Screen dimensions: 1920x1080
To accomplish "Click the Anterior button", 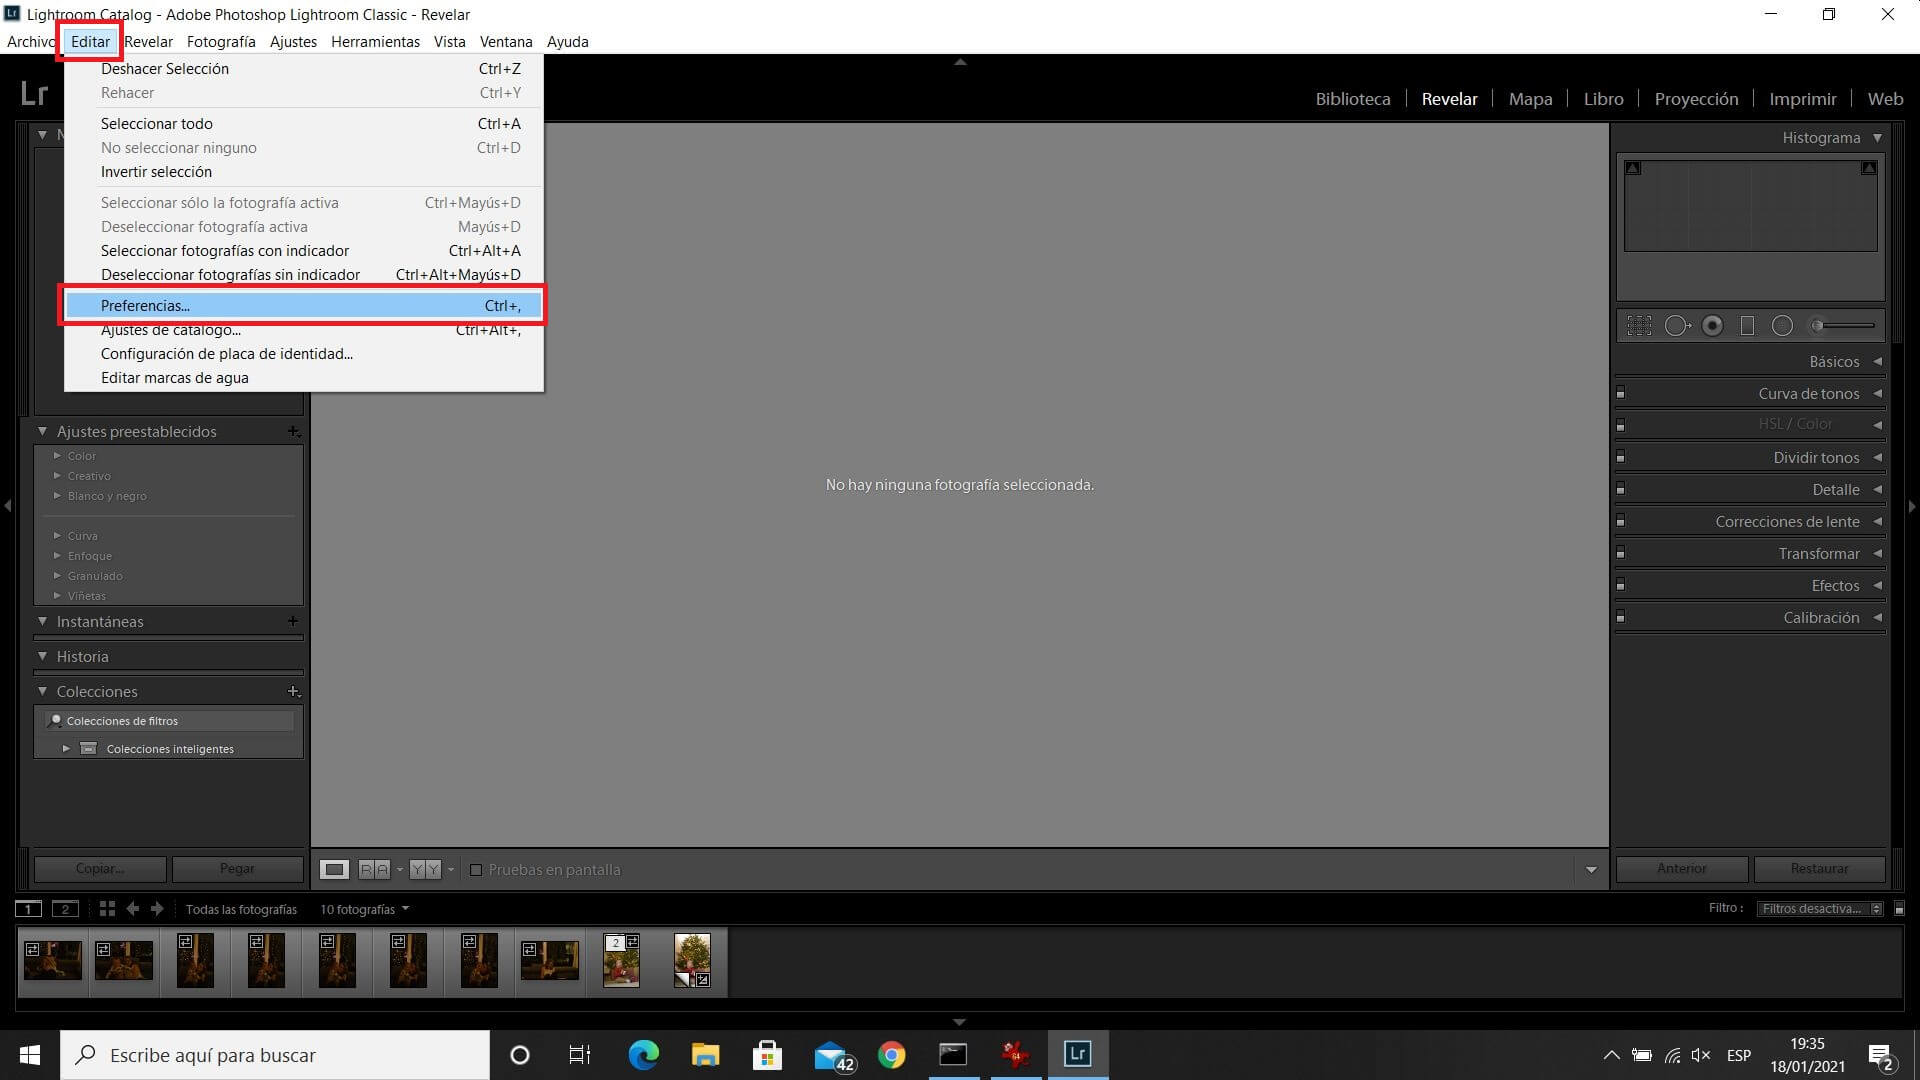I will click(1682, 868).
